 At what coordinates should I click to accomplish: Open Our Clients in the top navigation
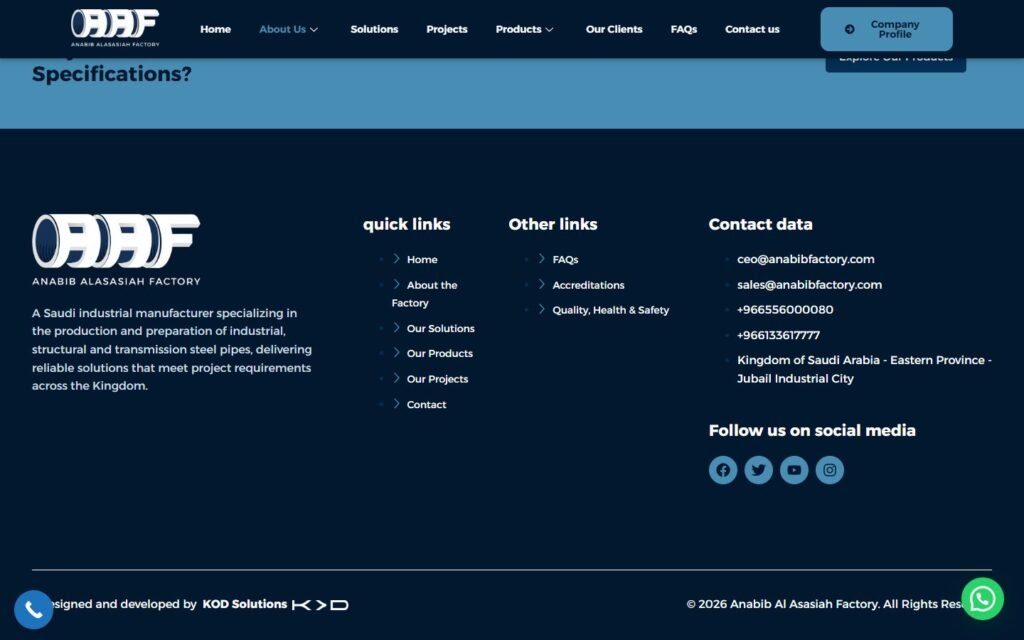pyautogui.click(x=614, y=29)
